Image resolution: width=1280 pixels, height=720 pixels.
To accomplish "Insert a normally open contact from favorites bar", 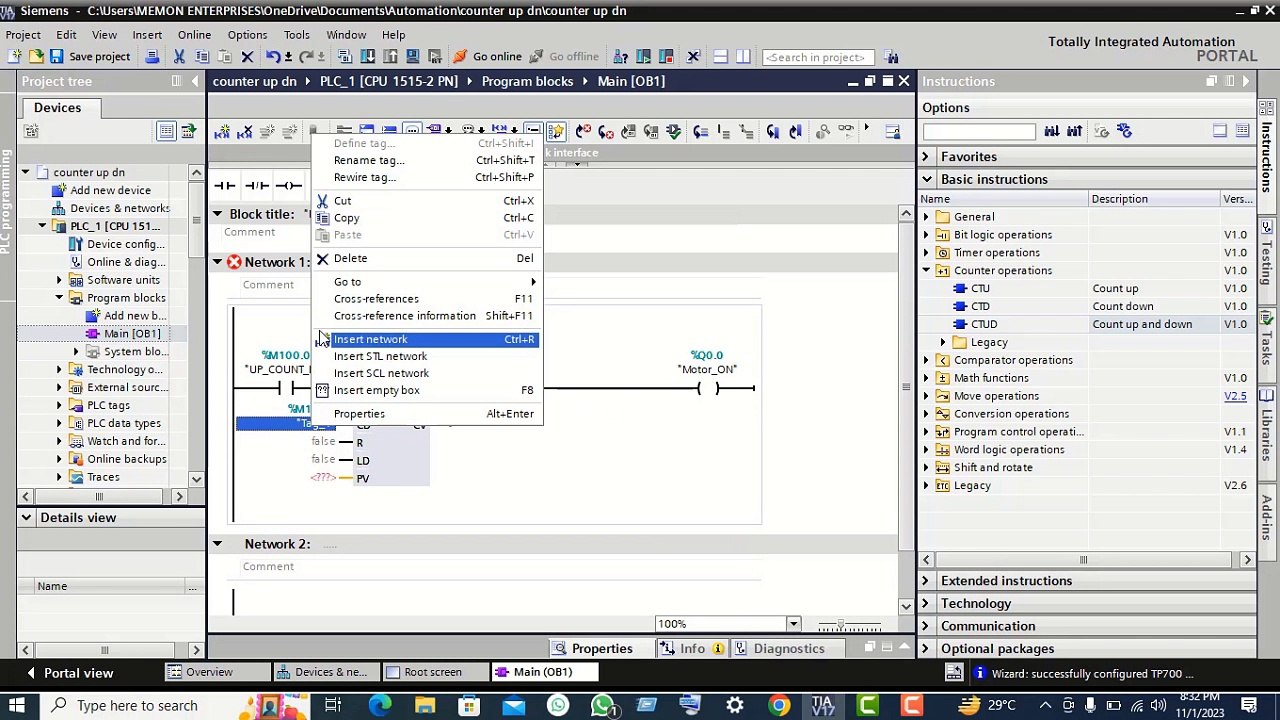I will coord(225,185).
